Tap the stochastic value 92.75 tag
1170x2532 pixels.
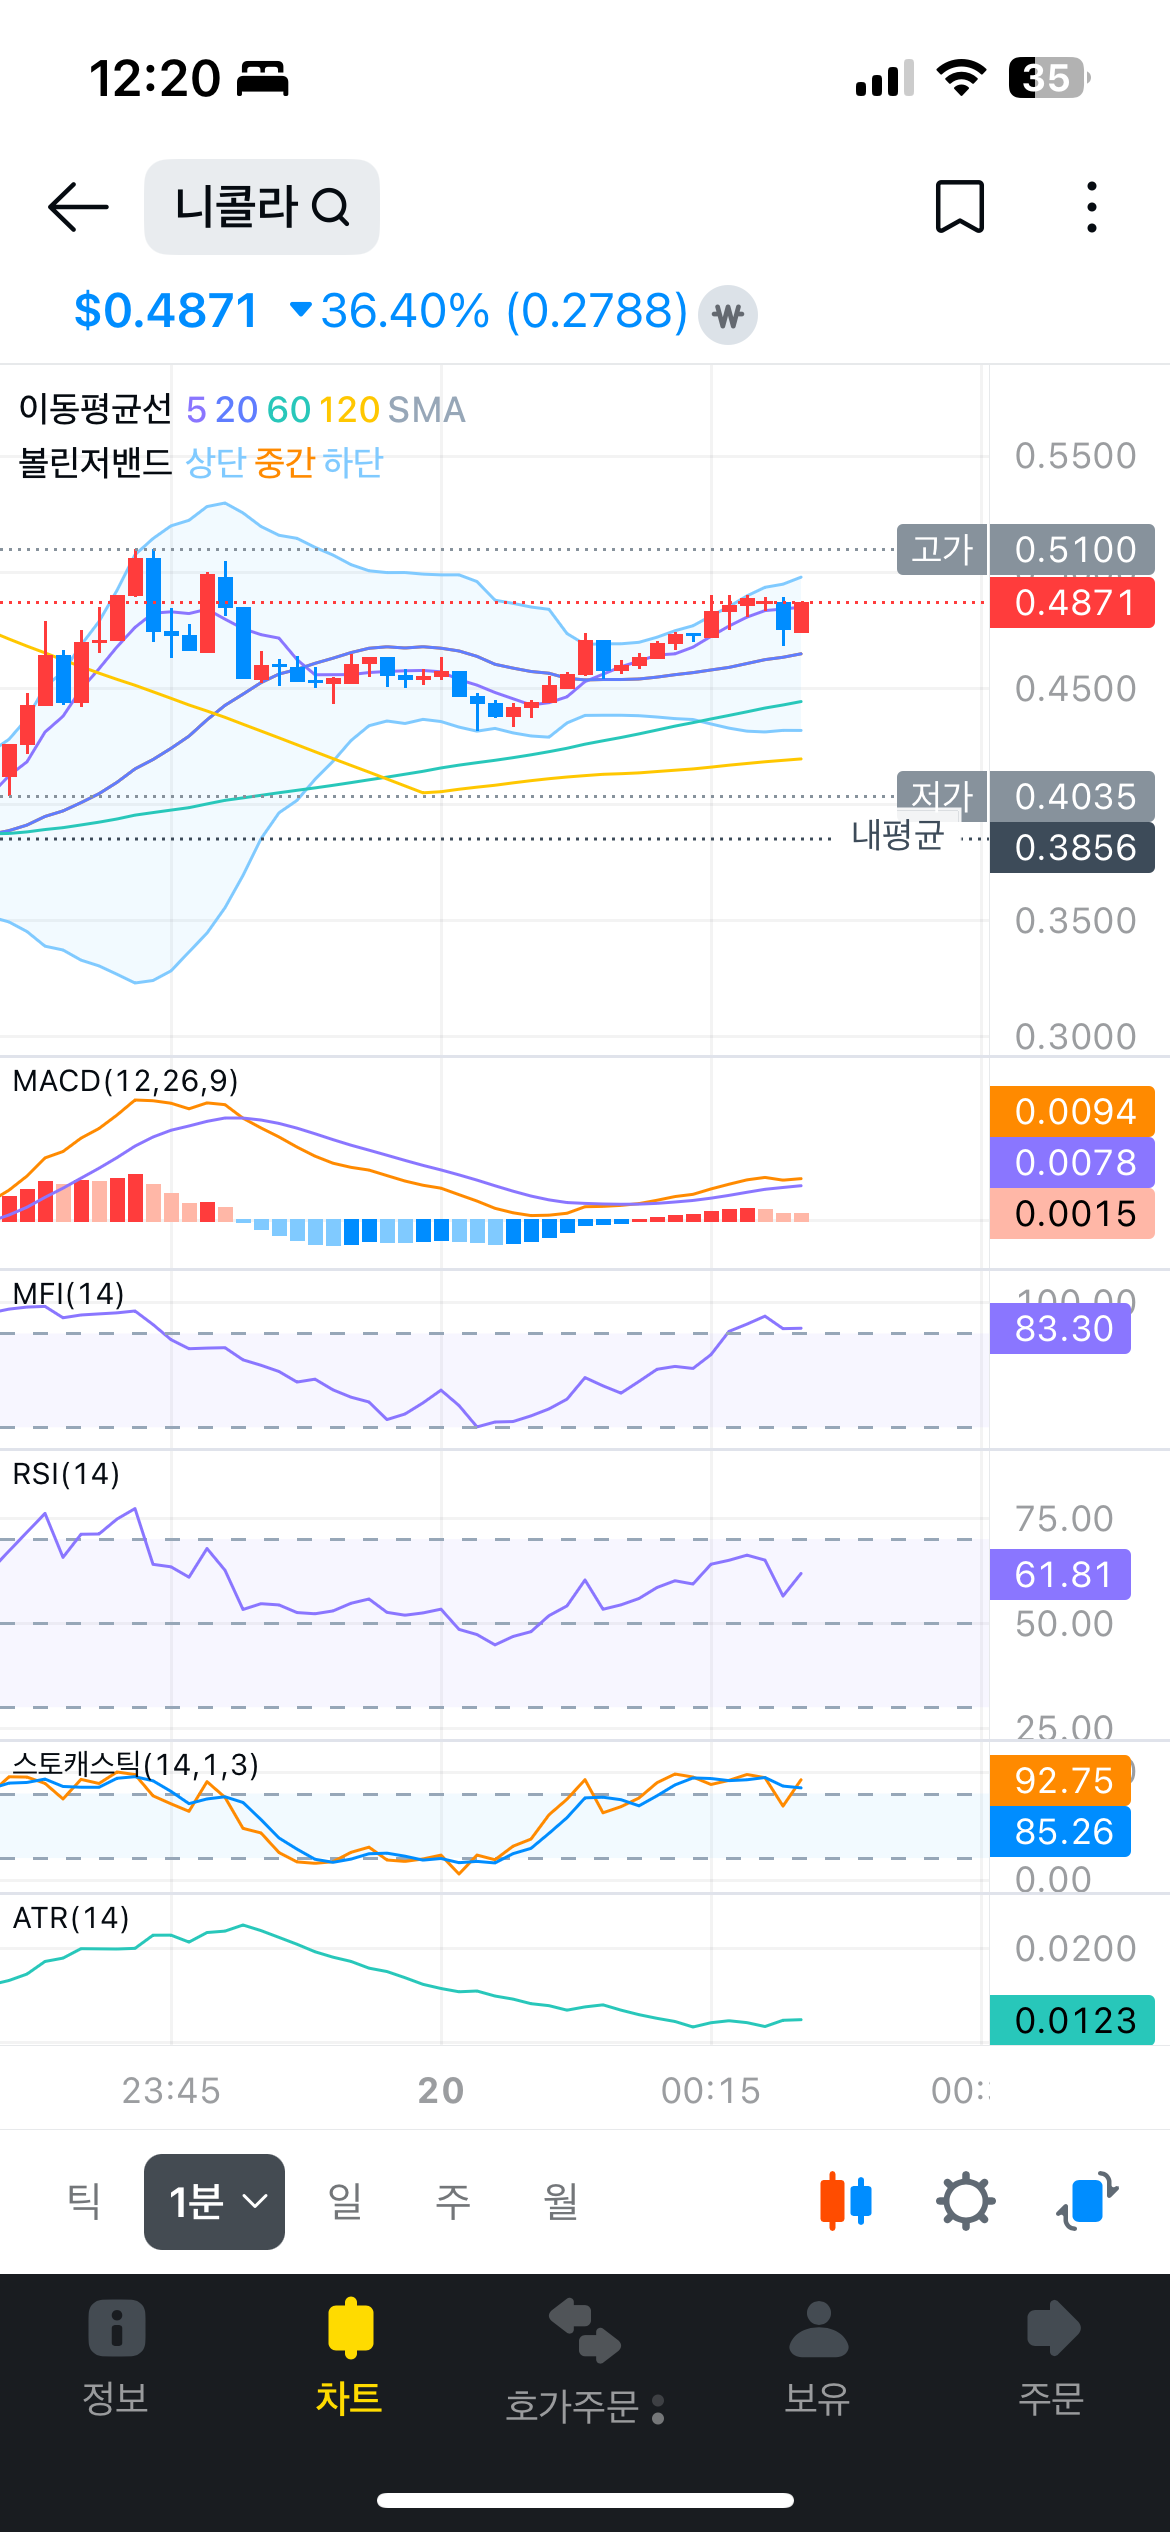1060,1780
